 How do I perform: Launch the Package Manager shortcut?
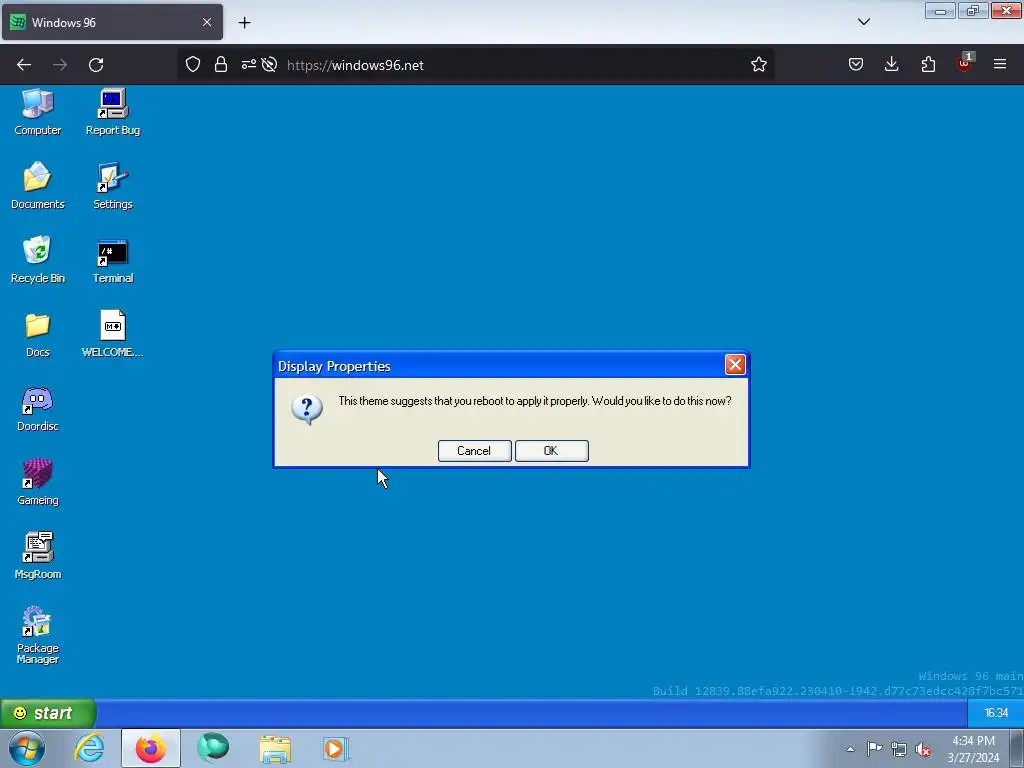38,635
